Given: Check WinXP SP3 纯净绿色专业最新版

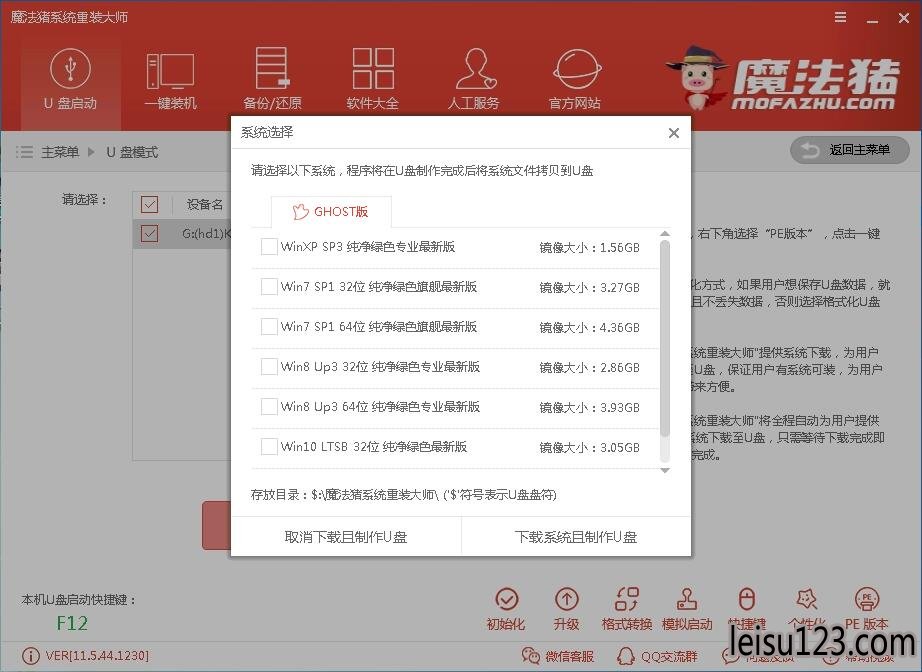Looking at the screenshot, I should coord(269,247).
